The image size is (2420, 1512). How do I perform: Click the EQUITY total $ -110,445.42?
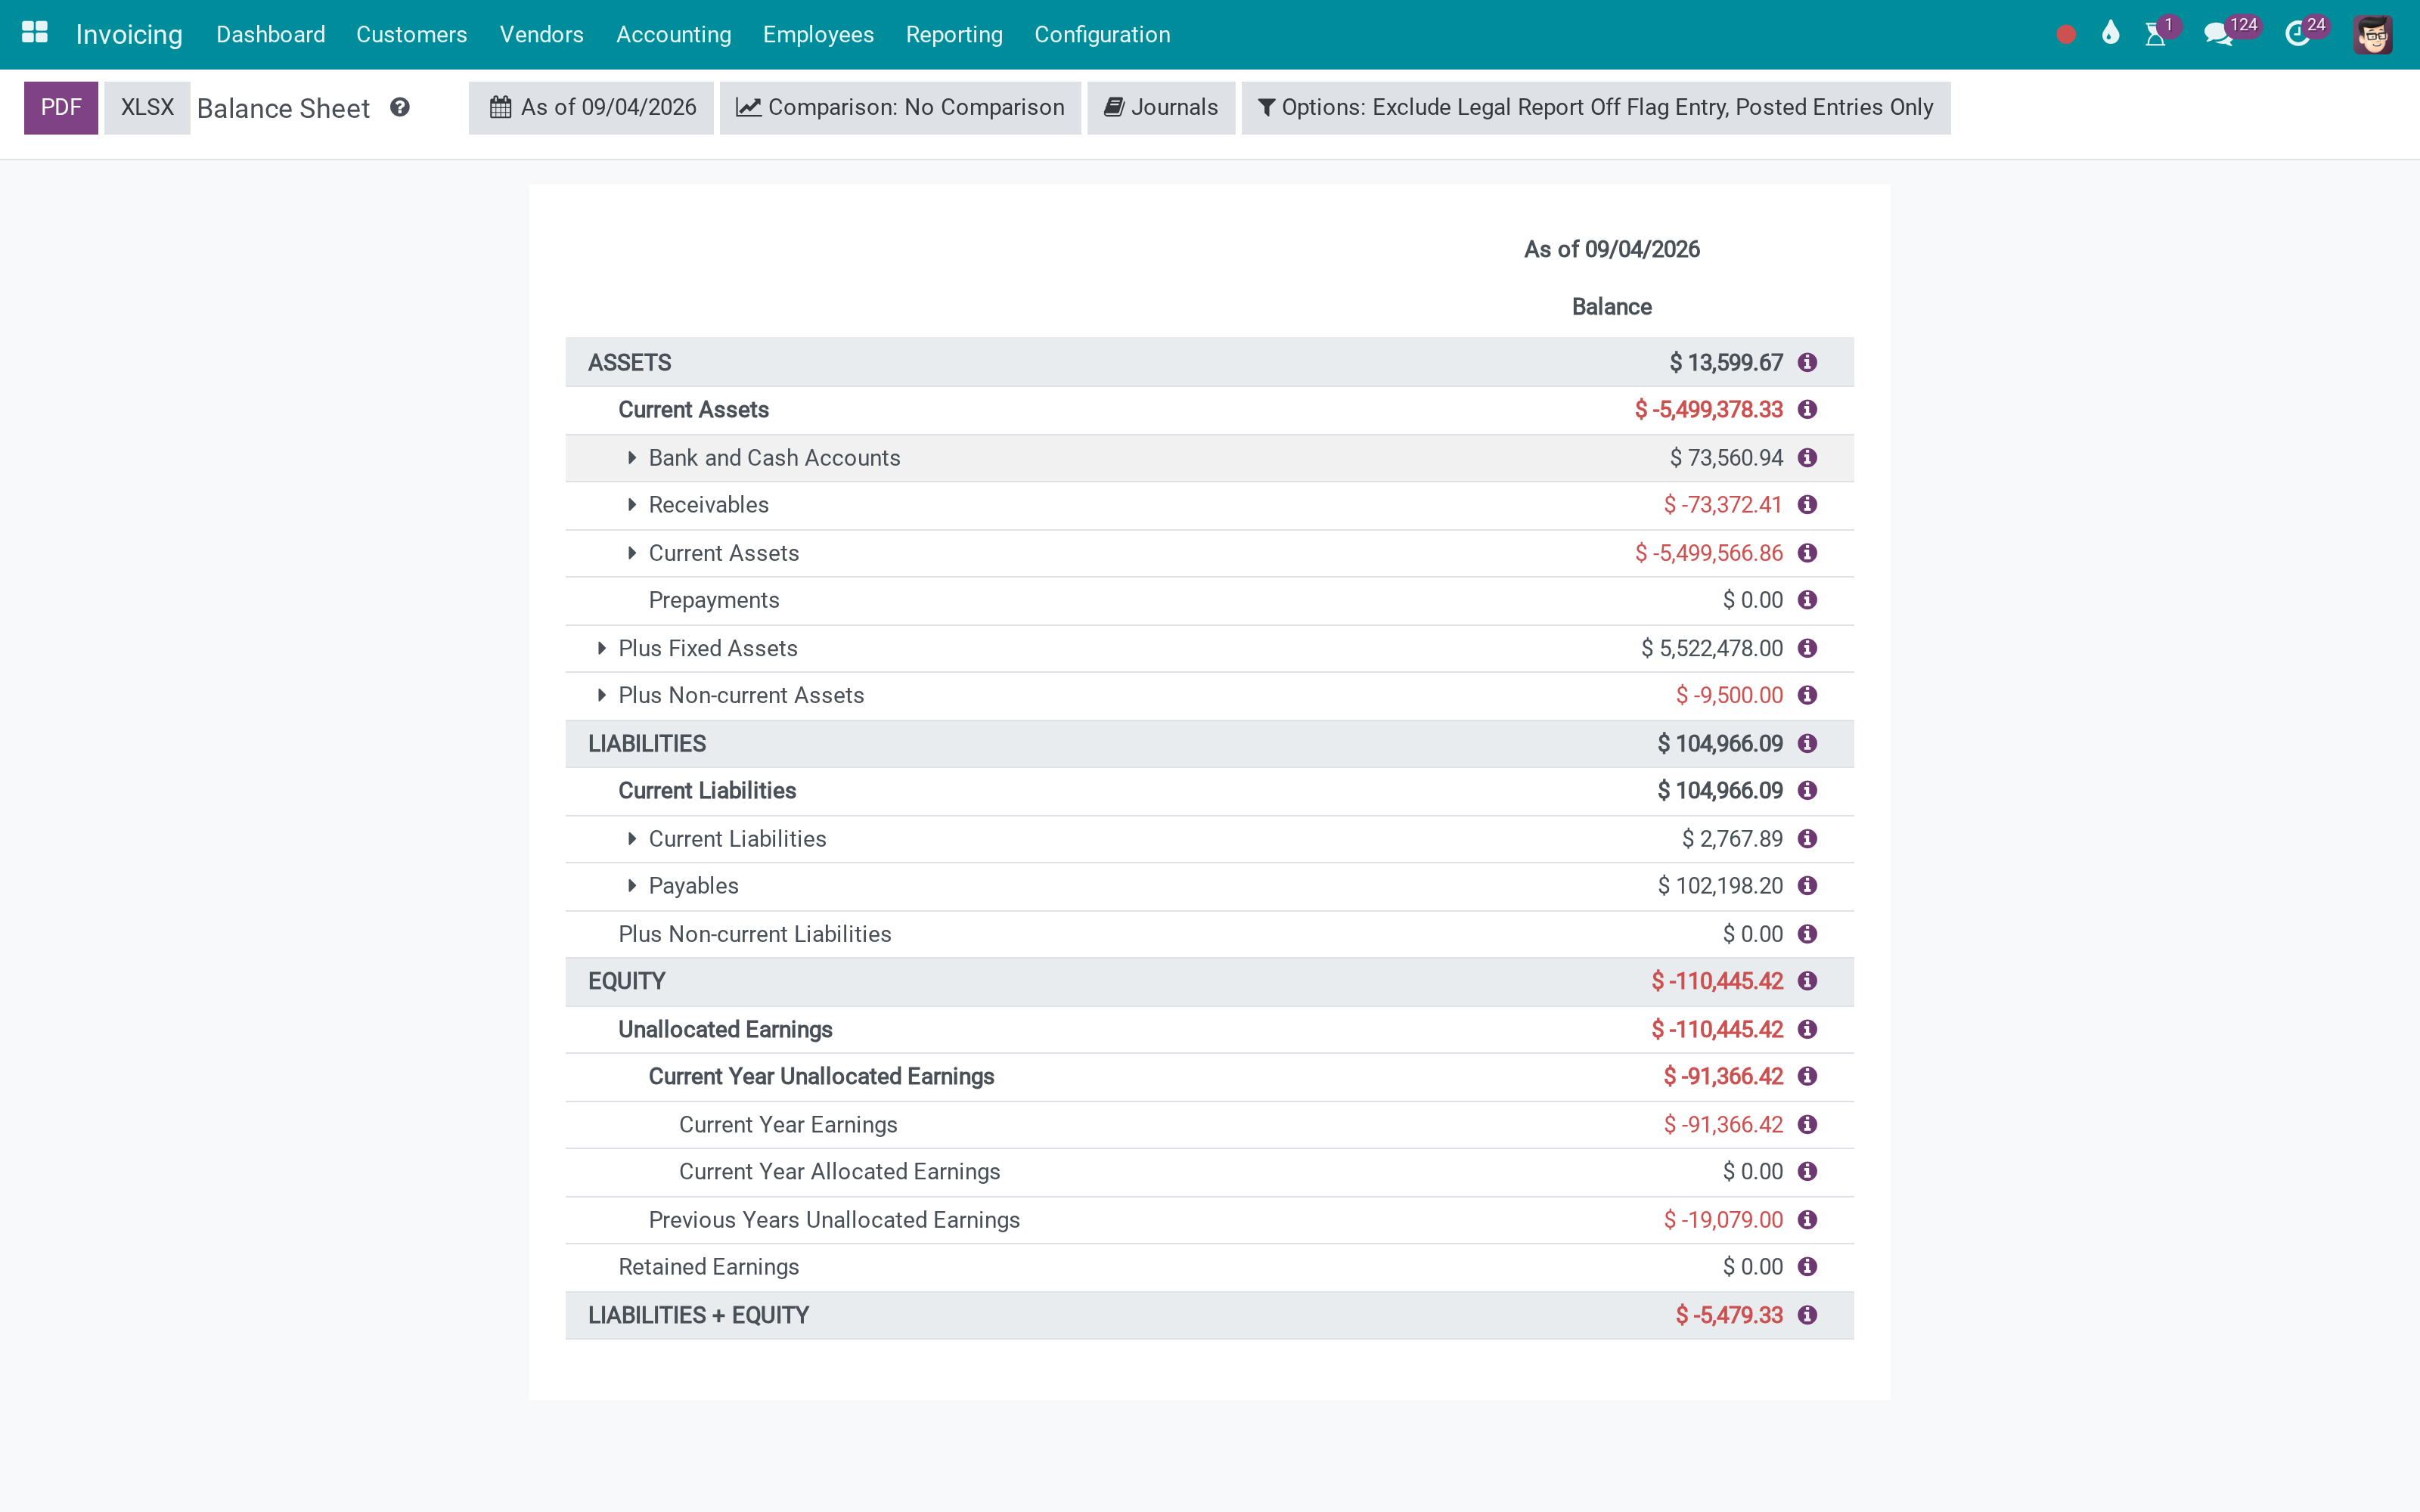coord(1717,981)
